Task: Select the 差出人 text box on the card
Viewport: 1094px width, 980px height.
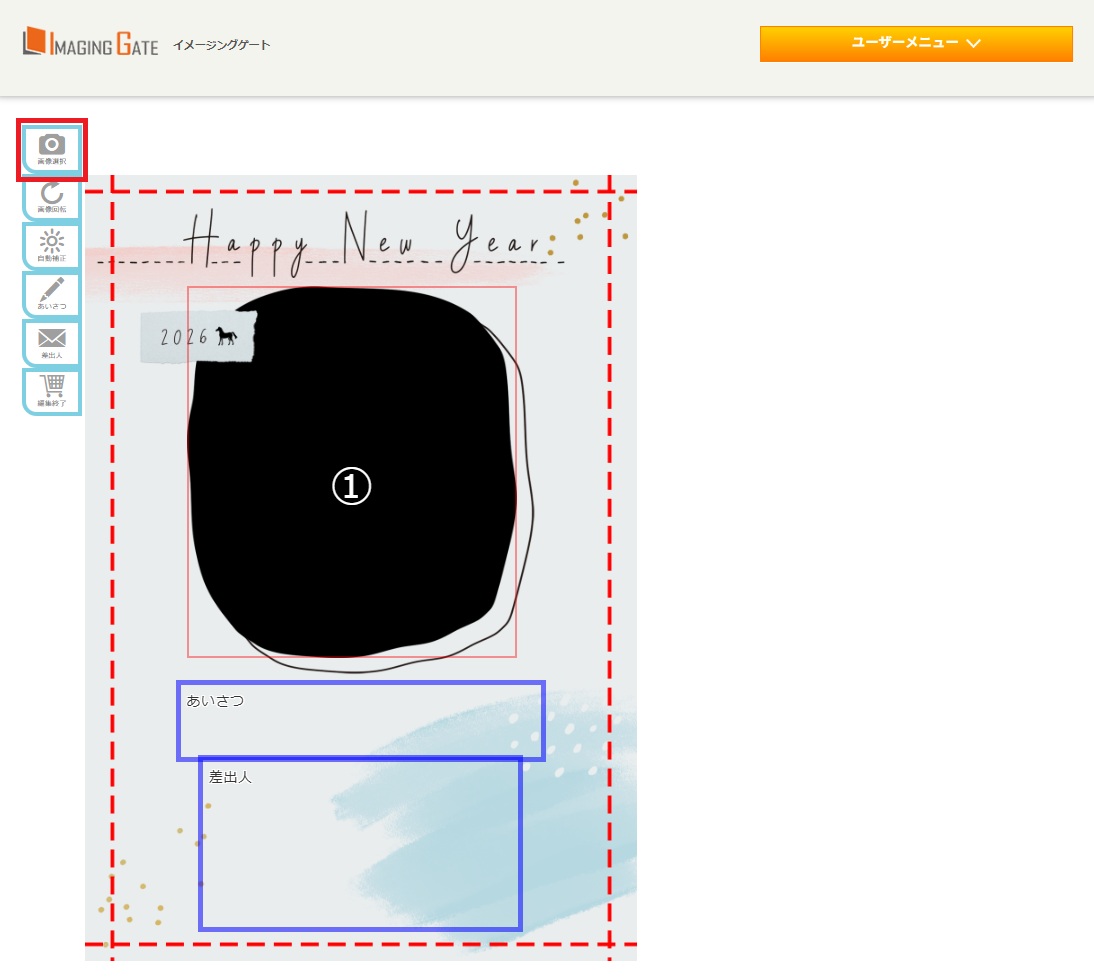Action: click(360, 844)
